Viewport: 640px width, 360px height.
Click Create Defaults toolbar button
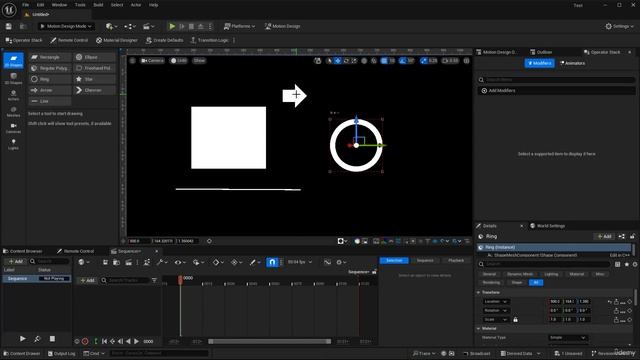tap(164, 40)
